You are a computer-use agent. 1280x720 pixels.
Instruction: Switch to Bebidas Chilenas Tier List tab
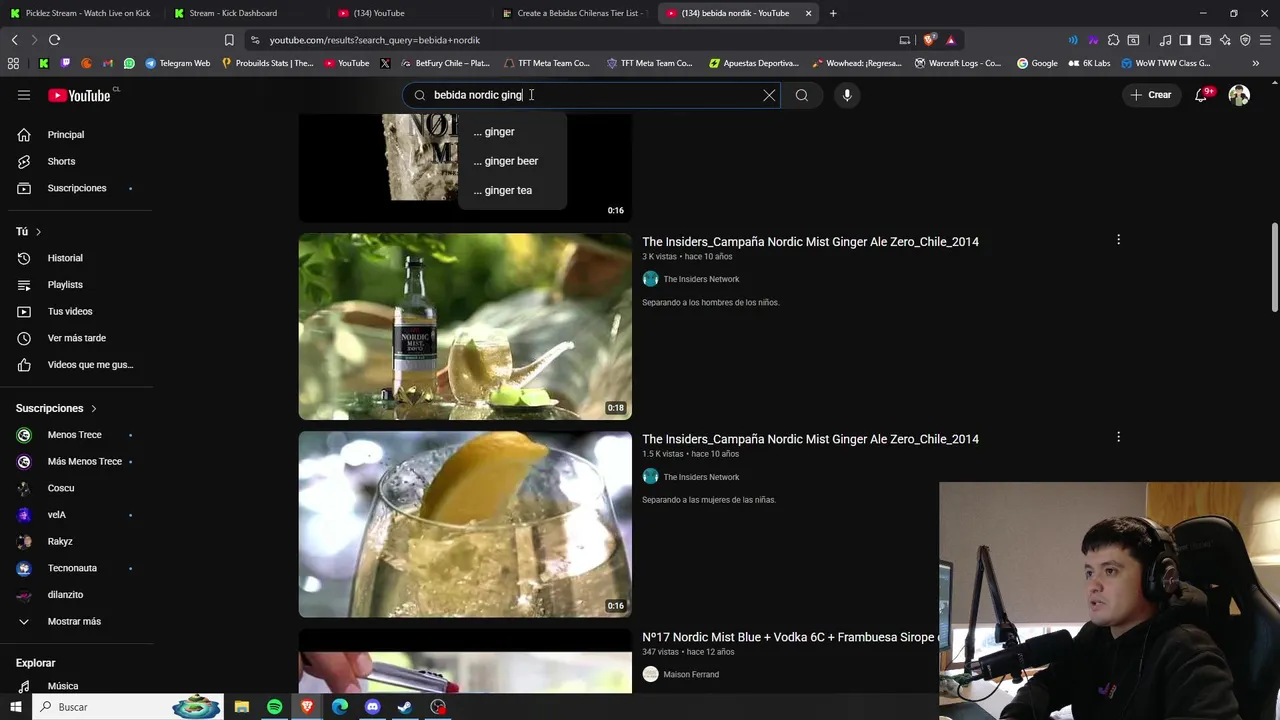click(575, 13)
